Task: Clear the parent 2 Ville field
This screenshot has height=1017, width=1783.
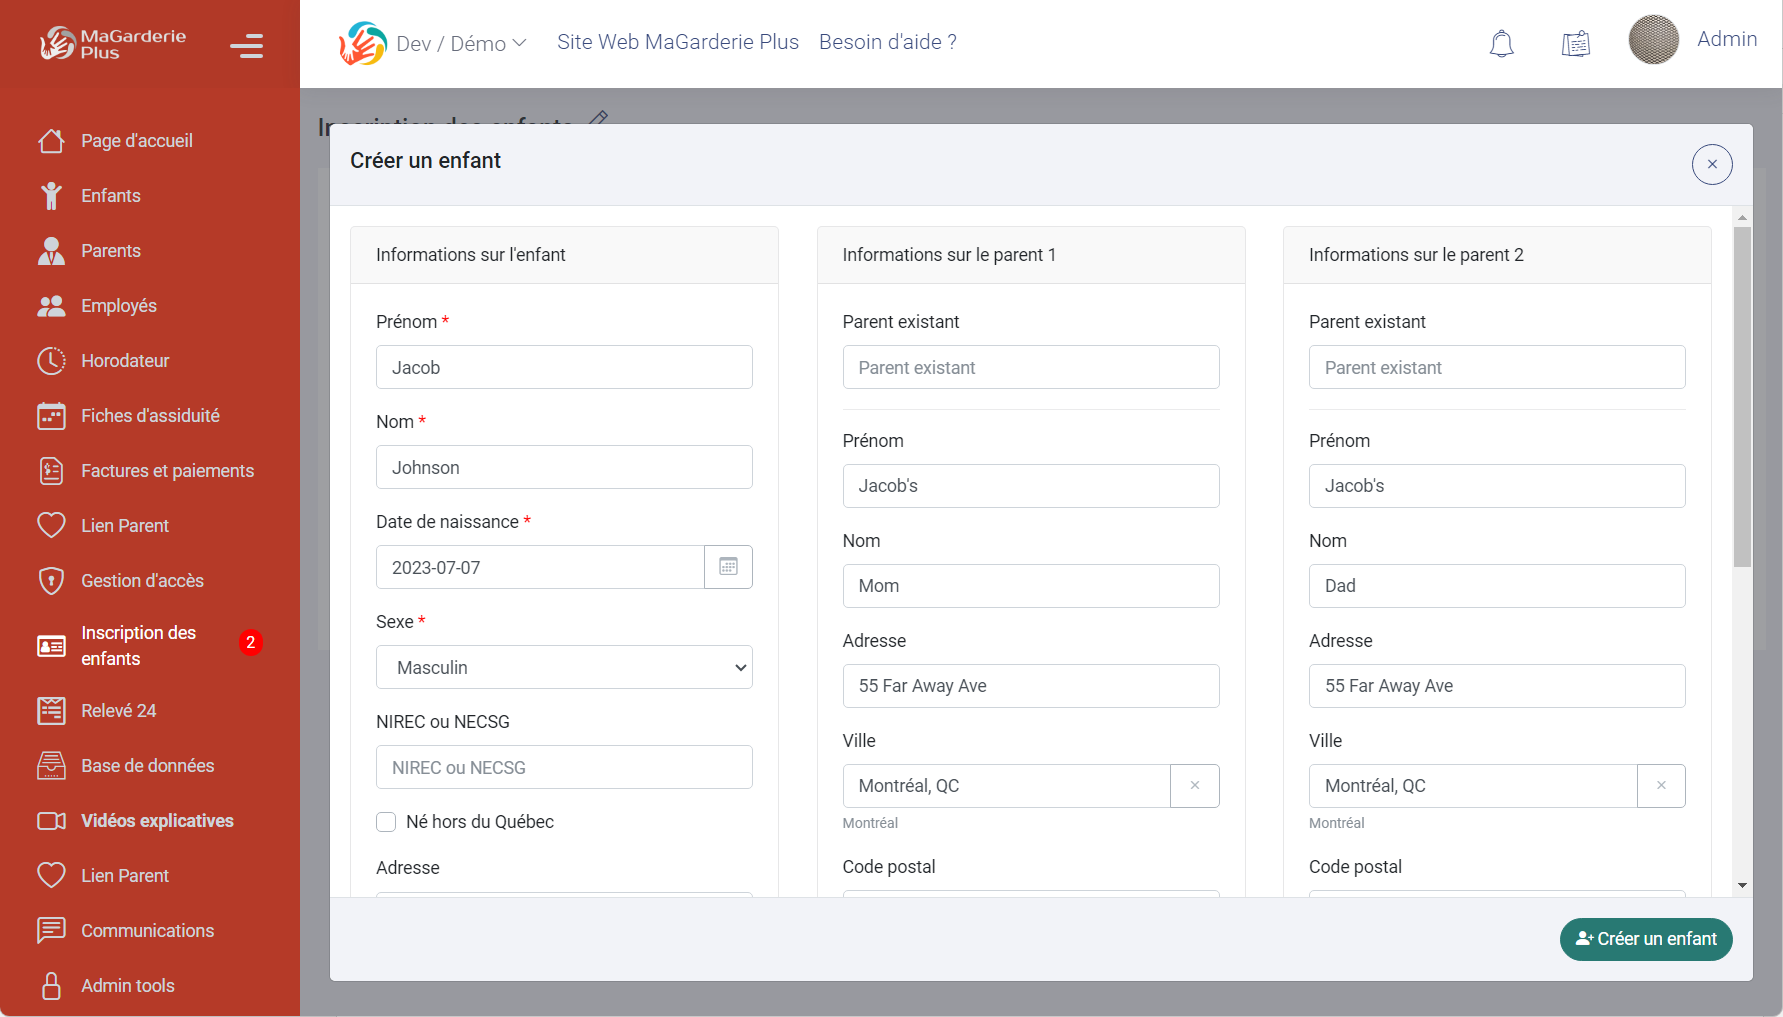Action: point(1660,786)
